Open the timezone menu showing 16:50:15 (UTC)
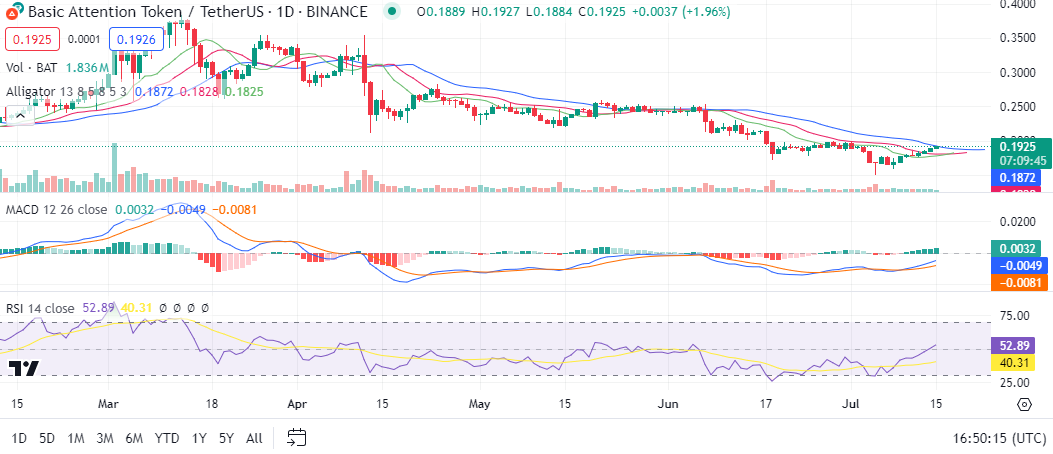The width and height of the screenshot is (1053, 454). click(1000, 439)
